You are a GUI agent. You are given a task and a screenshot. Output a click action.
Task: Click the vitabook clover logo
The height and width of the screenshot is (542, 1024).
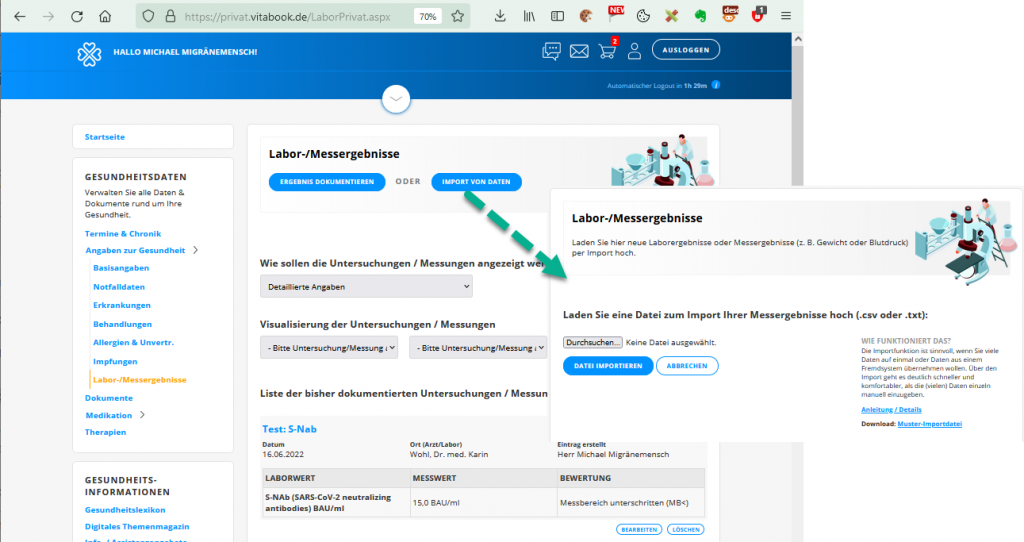point(89,54)
